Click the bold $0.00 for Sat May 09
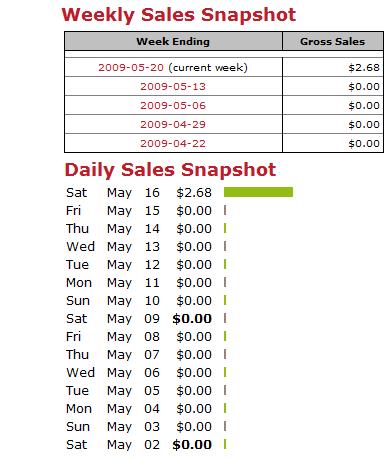The image size is (388, 461). tap(192, 319)
